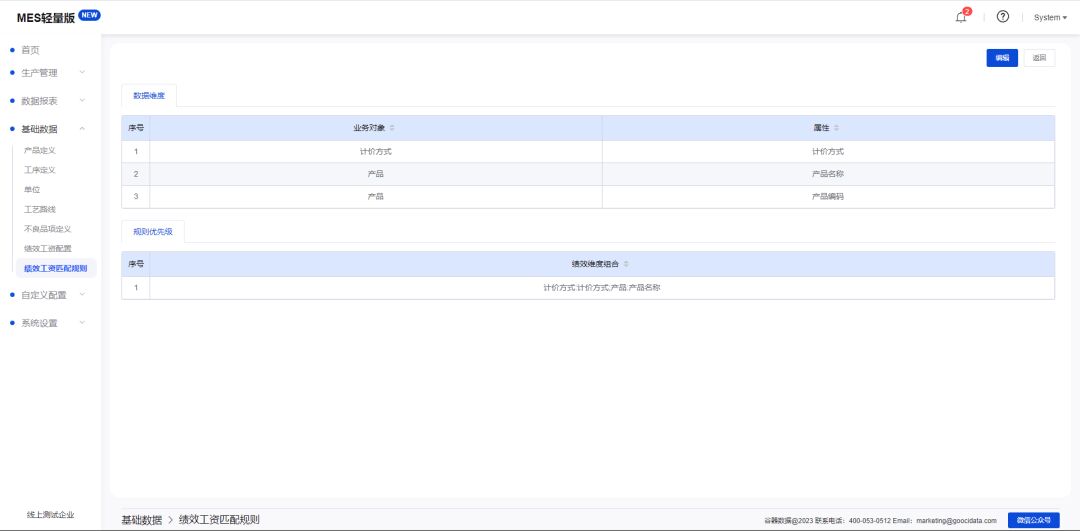Switch to the 规则优先级 tab
Image resolution: width=1080 pixels, height=531 pixels.
[x=153, y=231]
